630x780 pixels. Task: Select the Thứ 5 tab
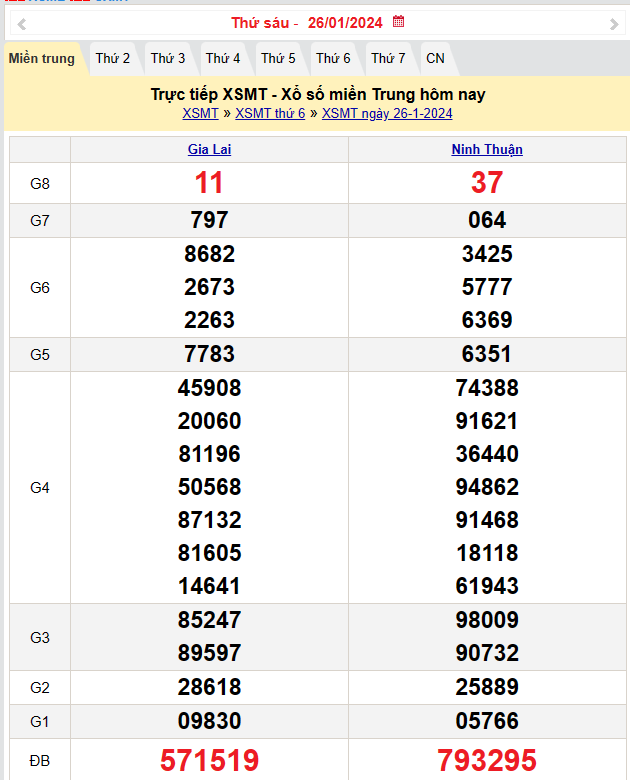click(278, 59)
